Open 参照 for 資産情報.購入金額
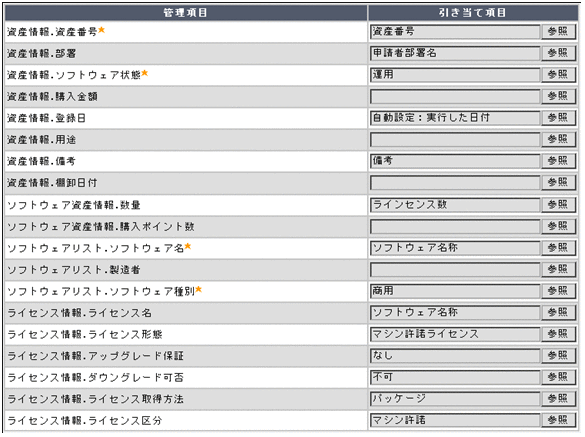The image size is (585, 437). 558,97
